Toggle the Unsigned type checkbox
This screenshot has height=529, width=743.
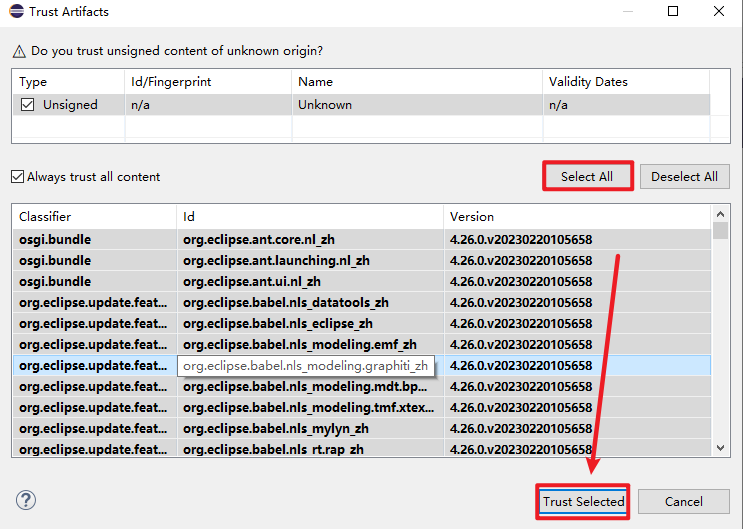28,104
